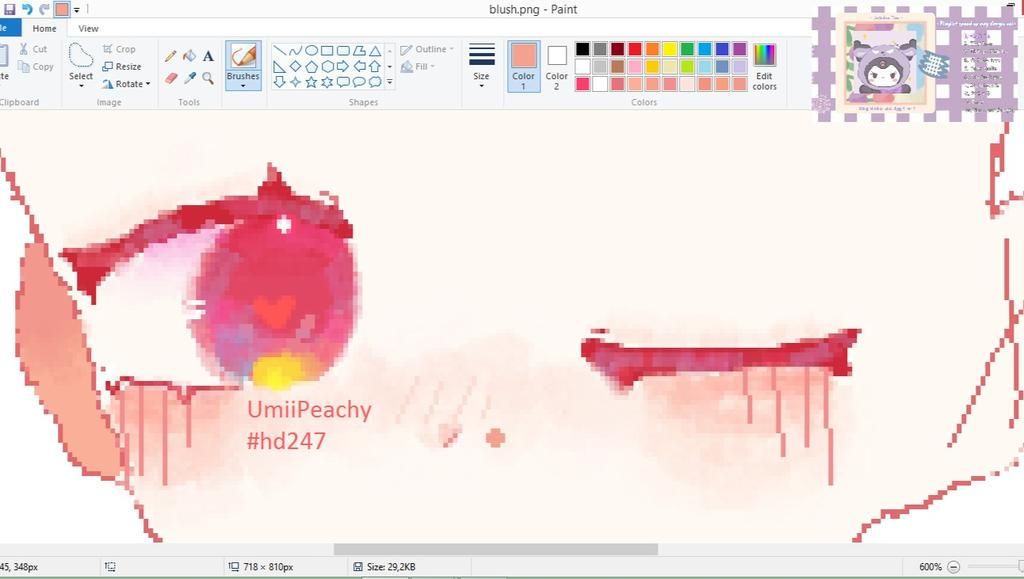Choose the Curve shape
The height and width of the screenshot is (579, 1024).
point(295,50)
